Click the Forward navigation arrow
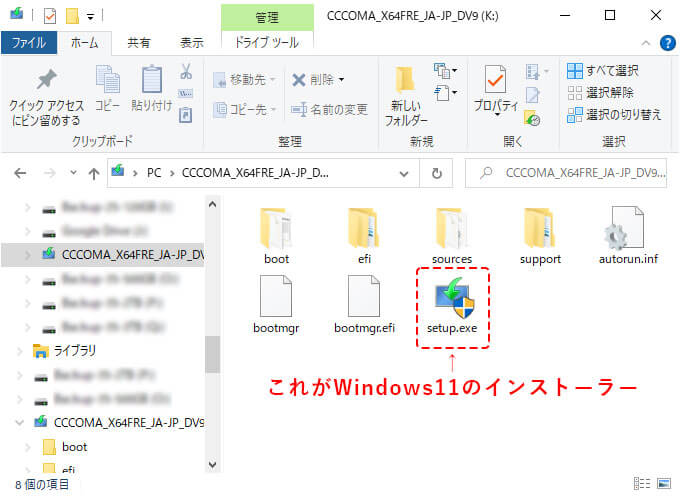 pos(50,173)
